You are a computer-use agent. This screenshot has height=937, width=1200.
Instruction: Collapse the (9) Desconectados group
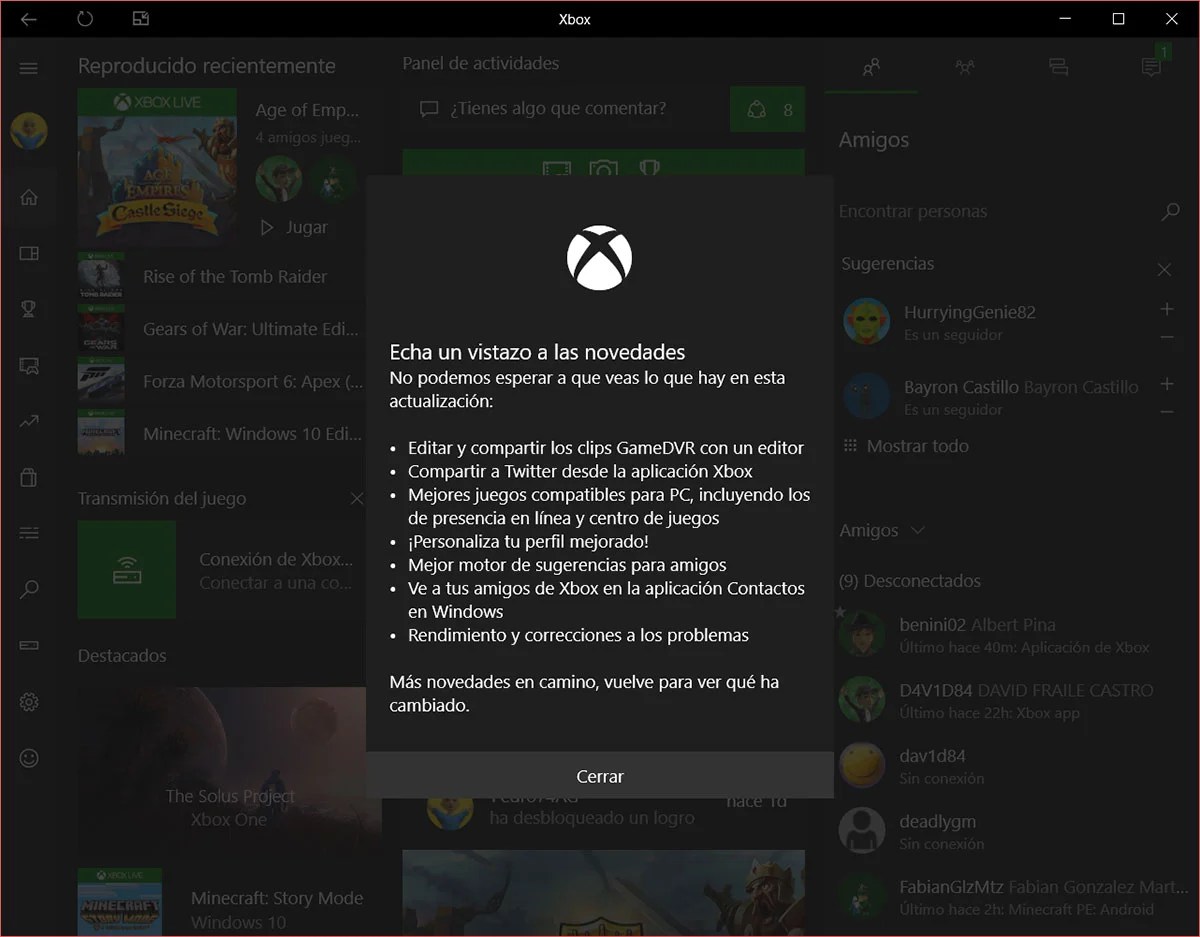tap(910, 580)
